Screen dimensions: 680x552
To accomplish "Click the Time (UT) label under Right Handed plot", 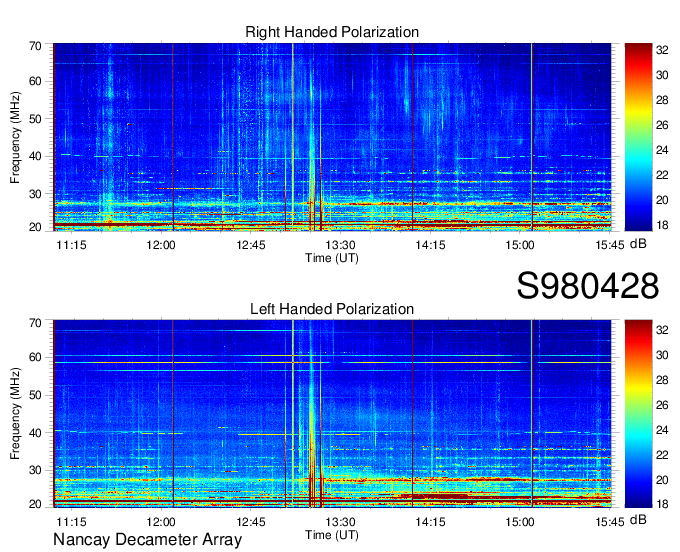I will [x=332, y=258].
